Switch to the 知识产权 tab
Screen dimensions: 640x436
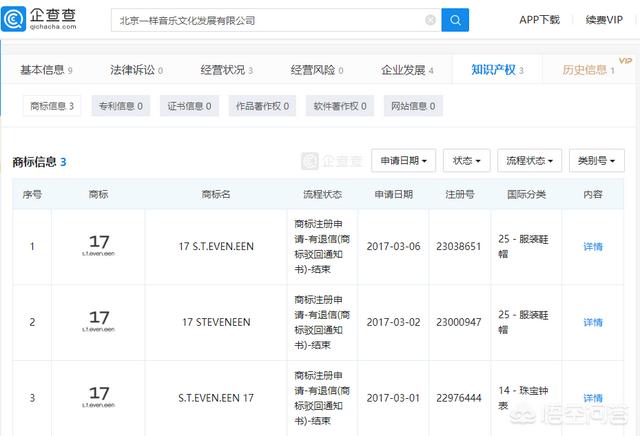tap(497, 70)
